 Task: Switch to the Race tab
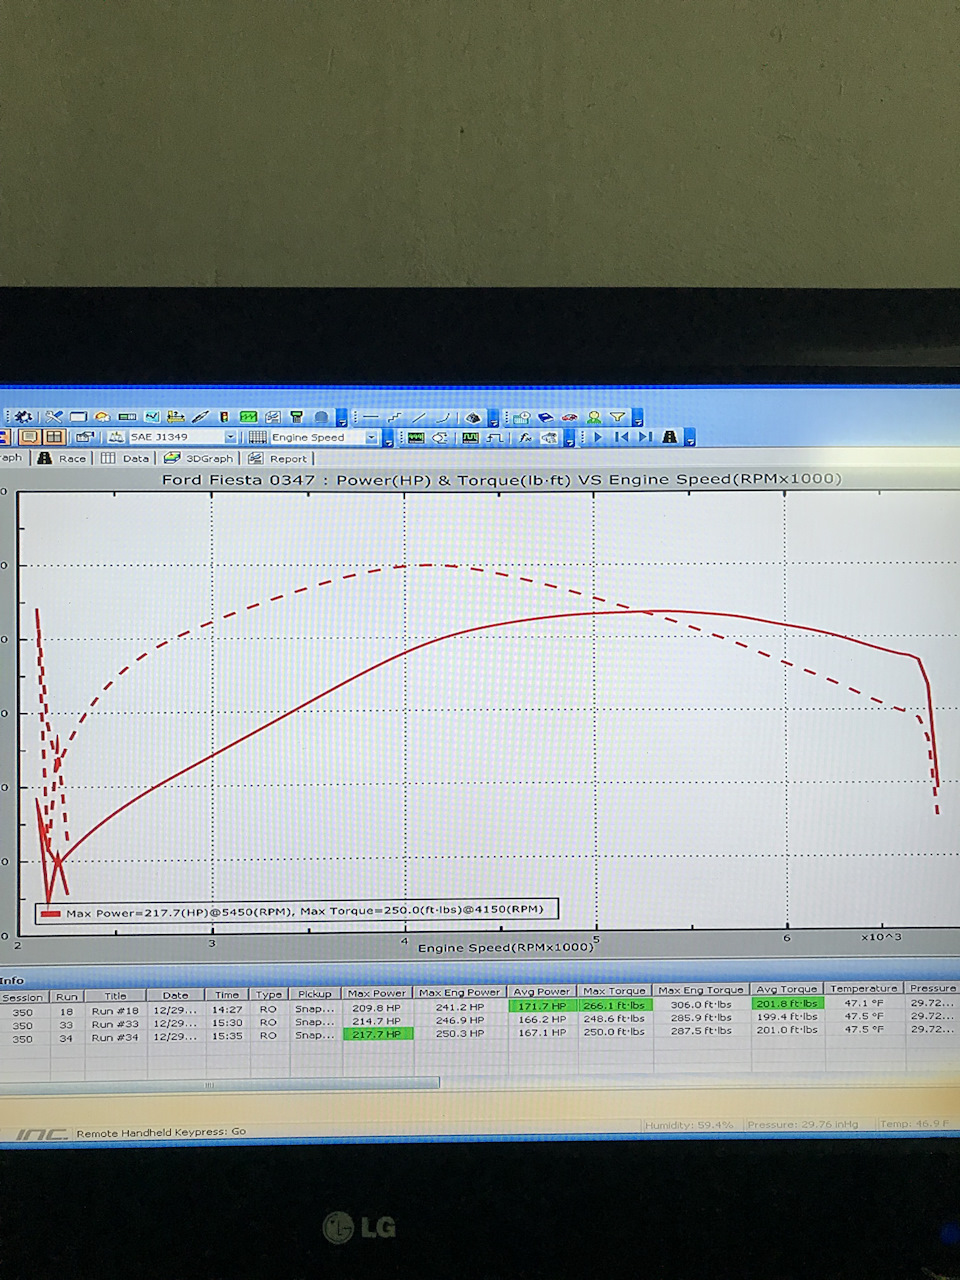(x=63, y=458)
